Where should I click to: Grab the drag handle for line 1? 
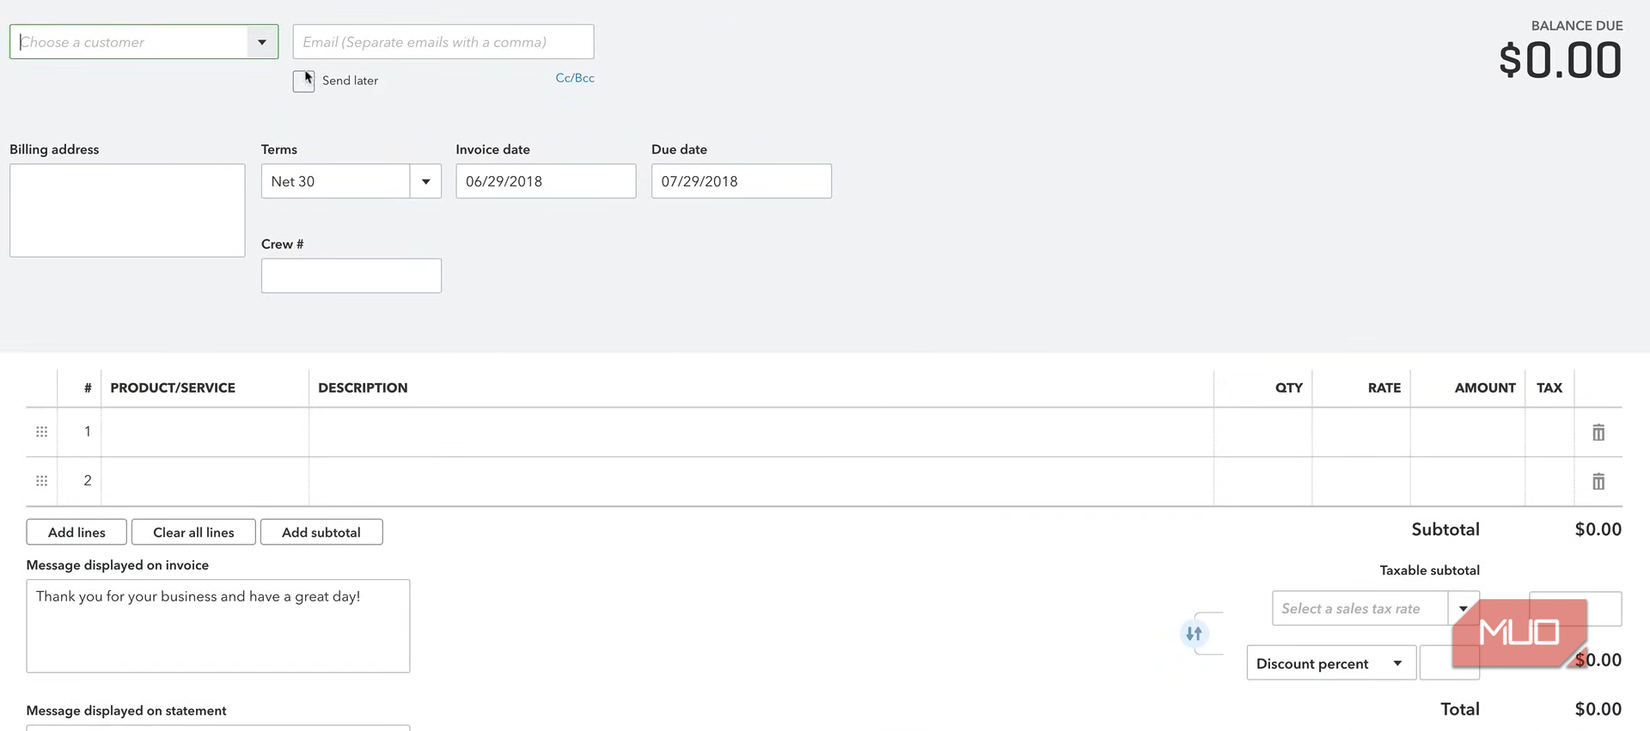[x=41, y=432]
